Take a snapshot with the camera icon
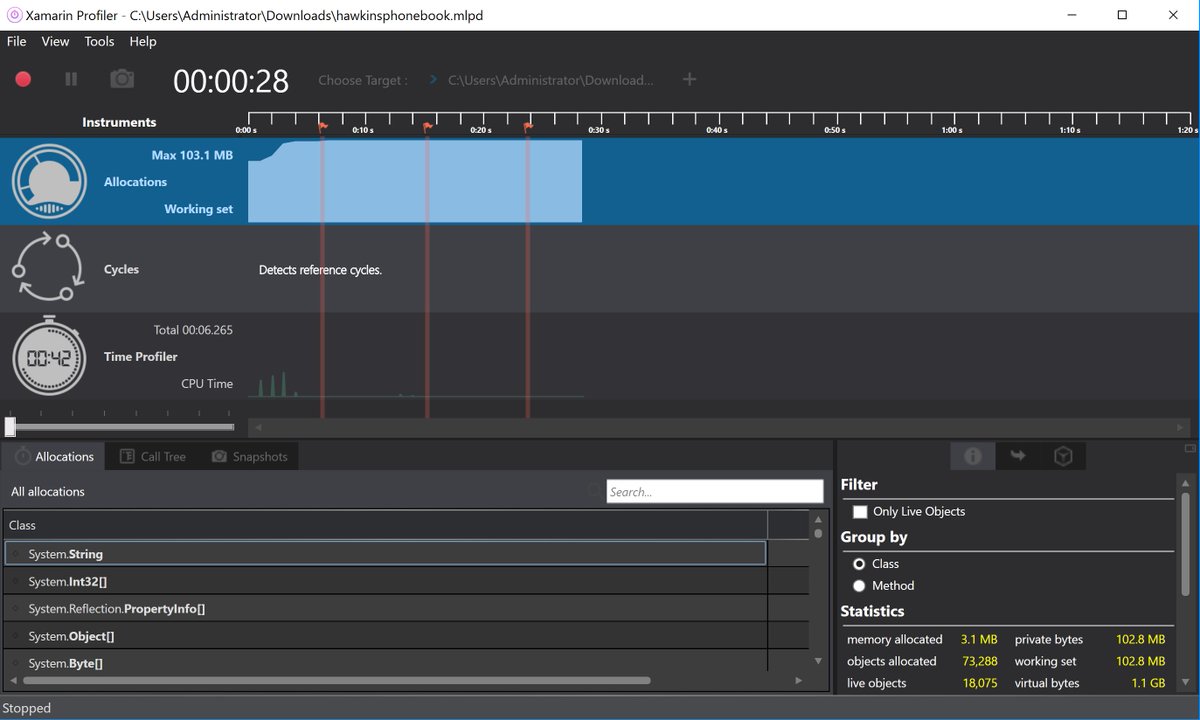This screenshot has width=1200, height=720. pos(121,79)
